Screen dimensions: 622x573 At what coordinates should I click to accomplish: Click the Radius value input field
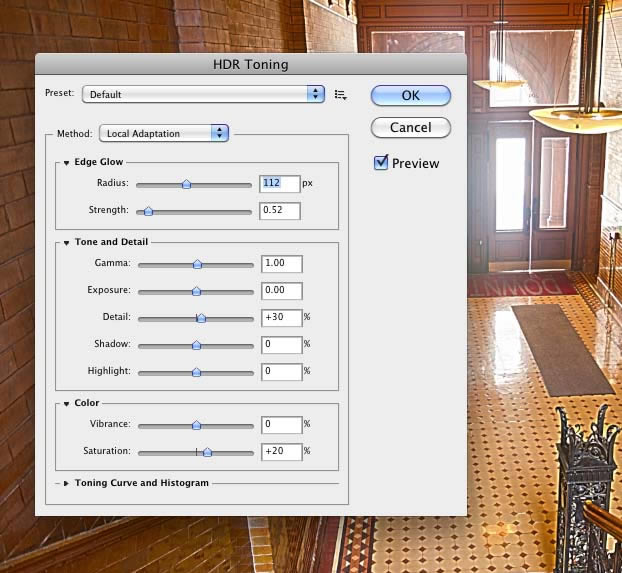[x=280, y=184]
